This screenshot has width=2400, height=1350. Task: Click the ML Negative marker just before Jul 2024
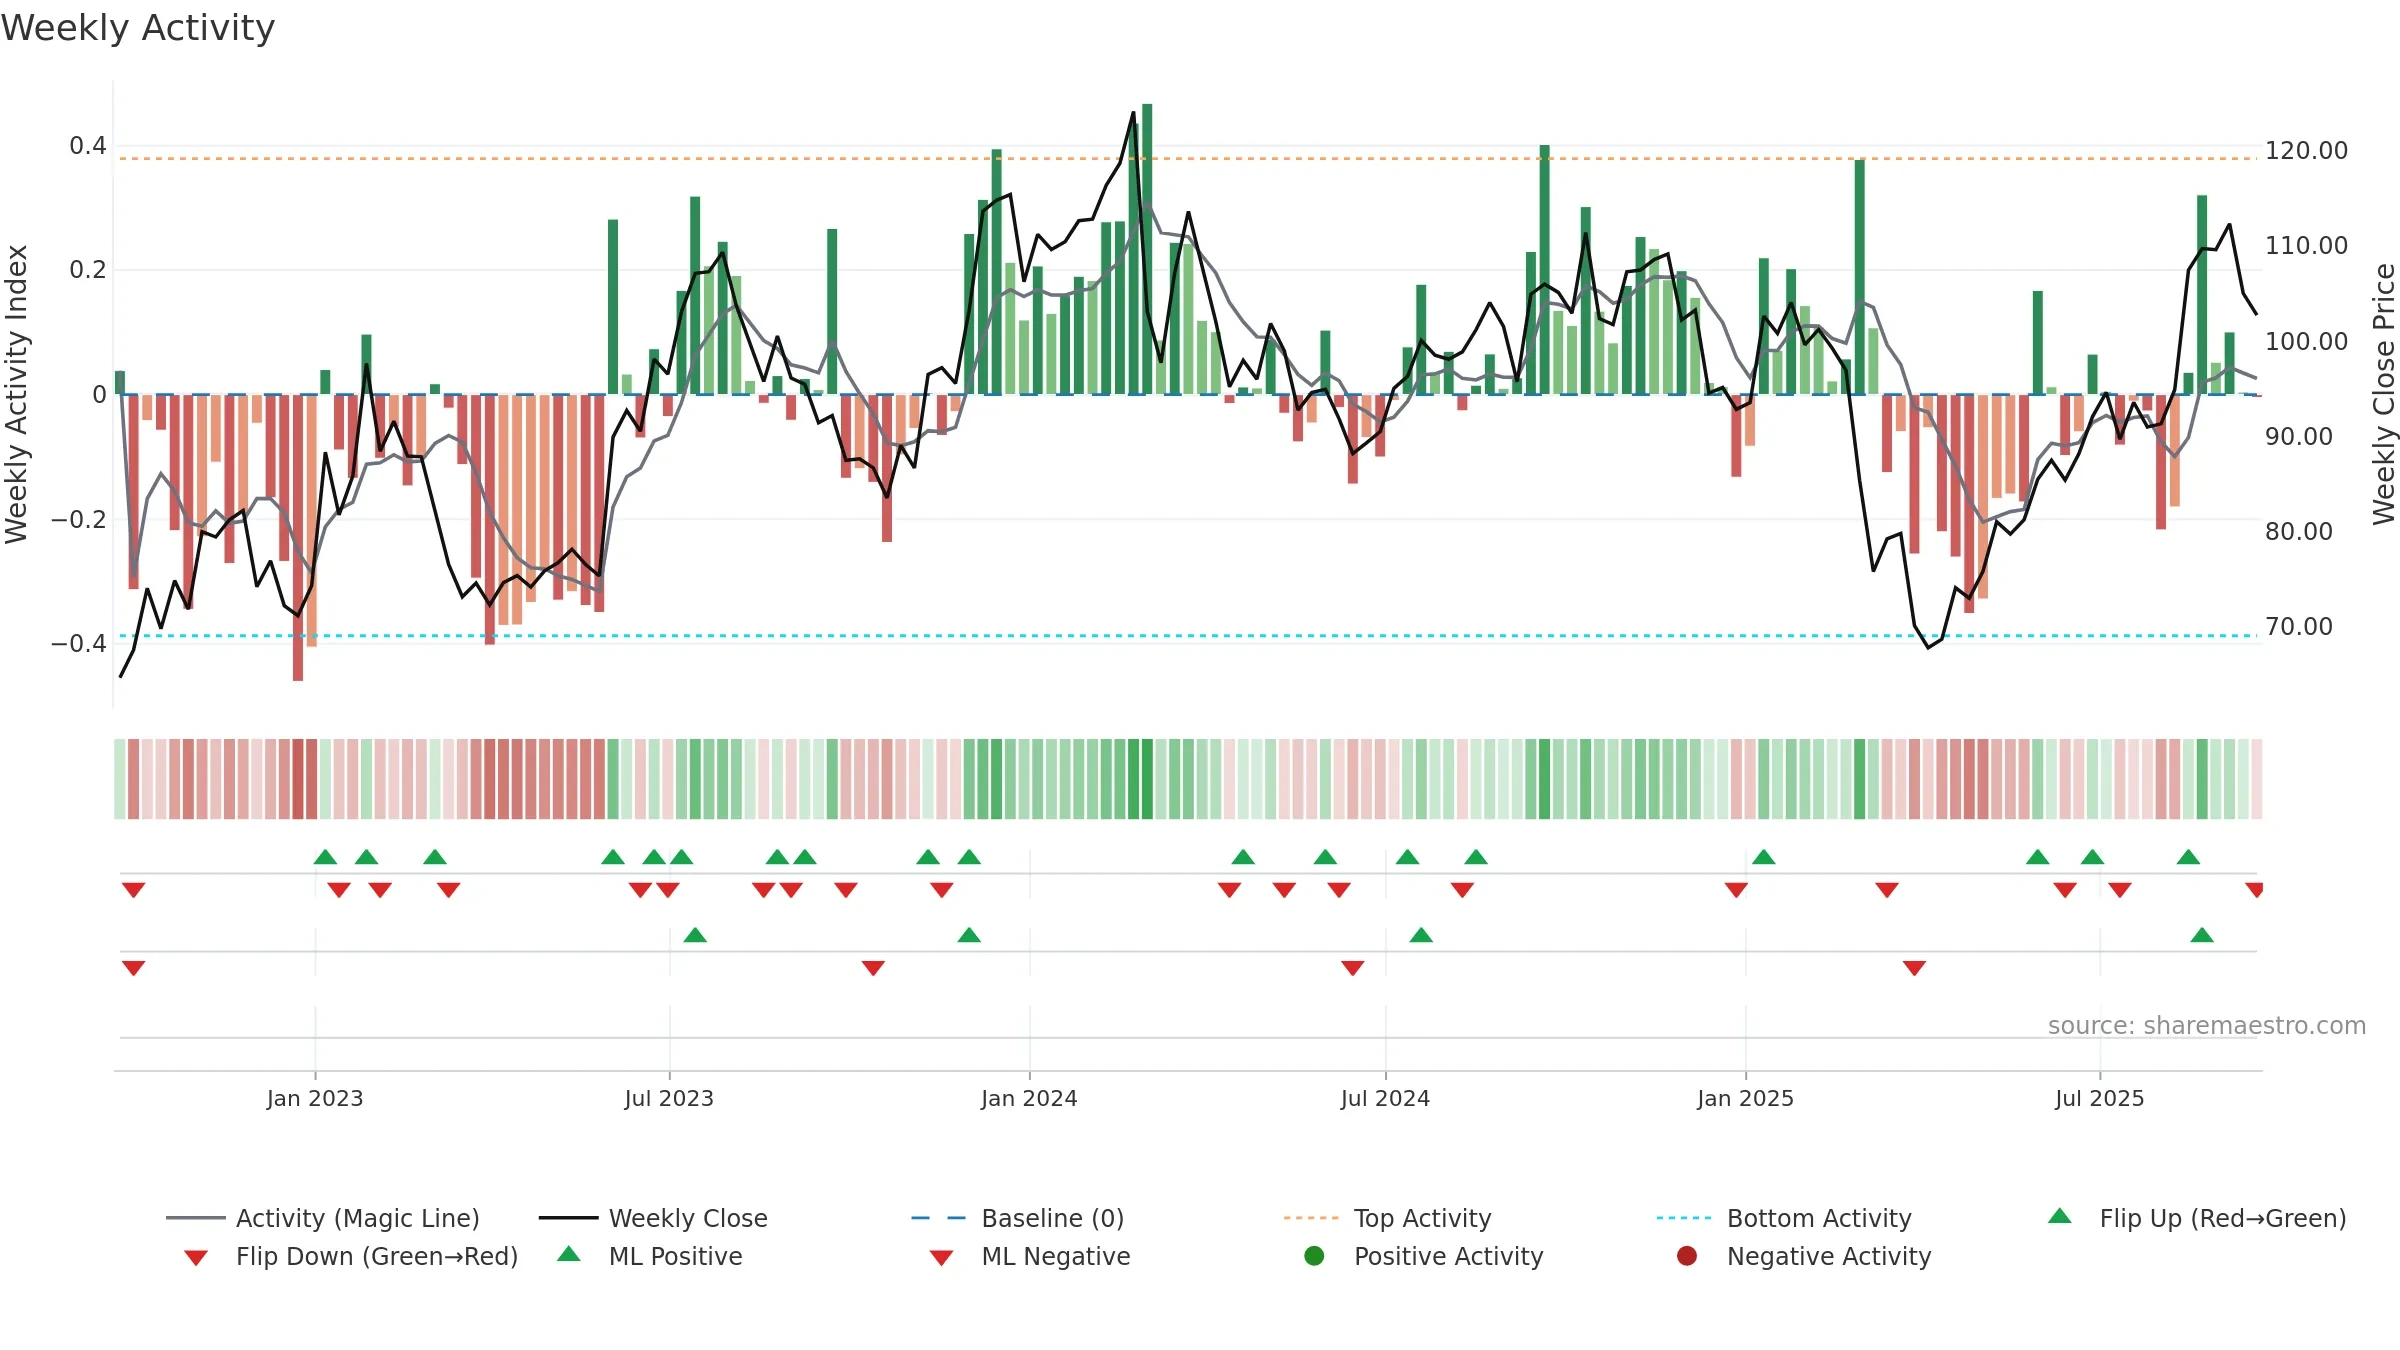click(1353, 968)
